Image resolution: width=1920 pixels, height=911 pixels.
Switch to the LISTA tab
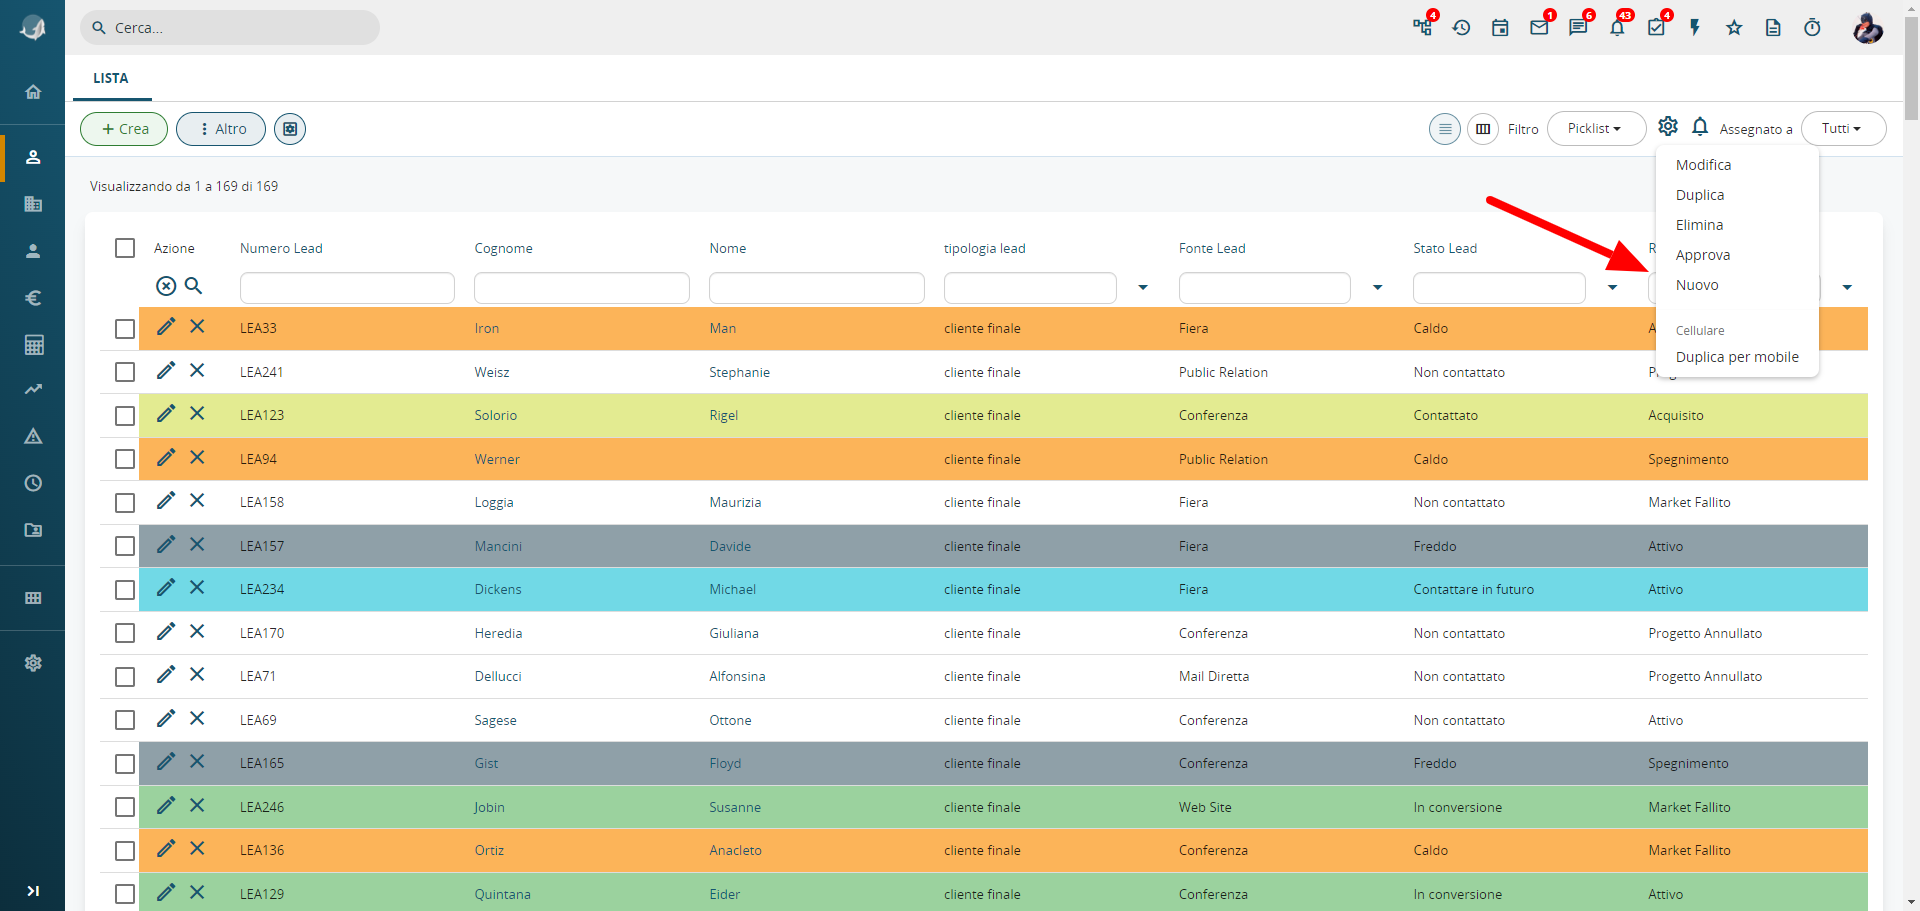tap(111, 78)
